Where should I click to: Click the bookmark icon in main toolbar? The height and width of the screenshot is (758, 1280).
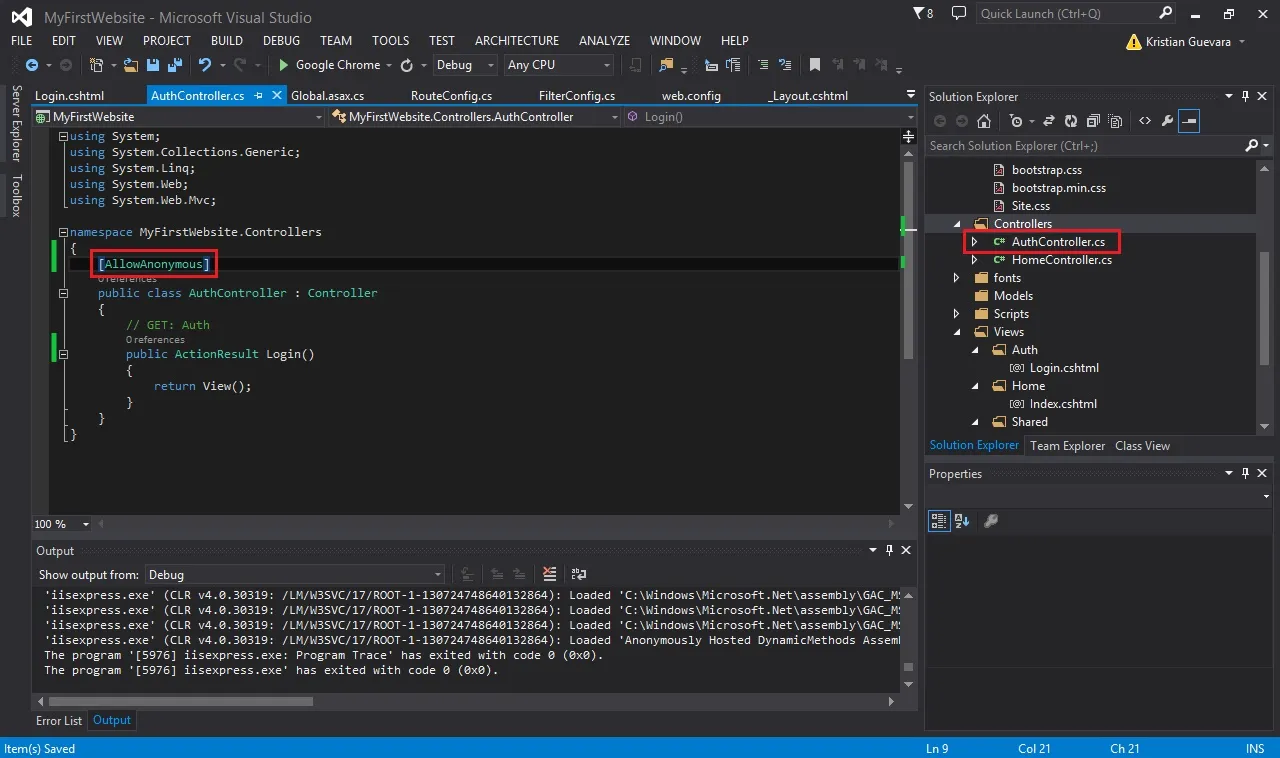(815, 65)
